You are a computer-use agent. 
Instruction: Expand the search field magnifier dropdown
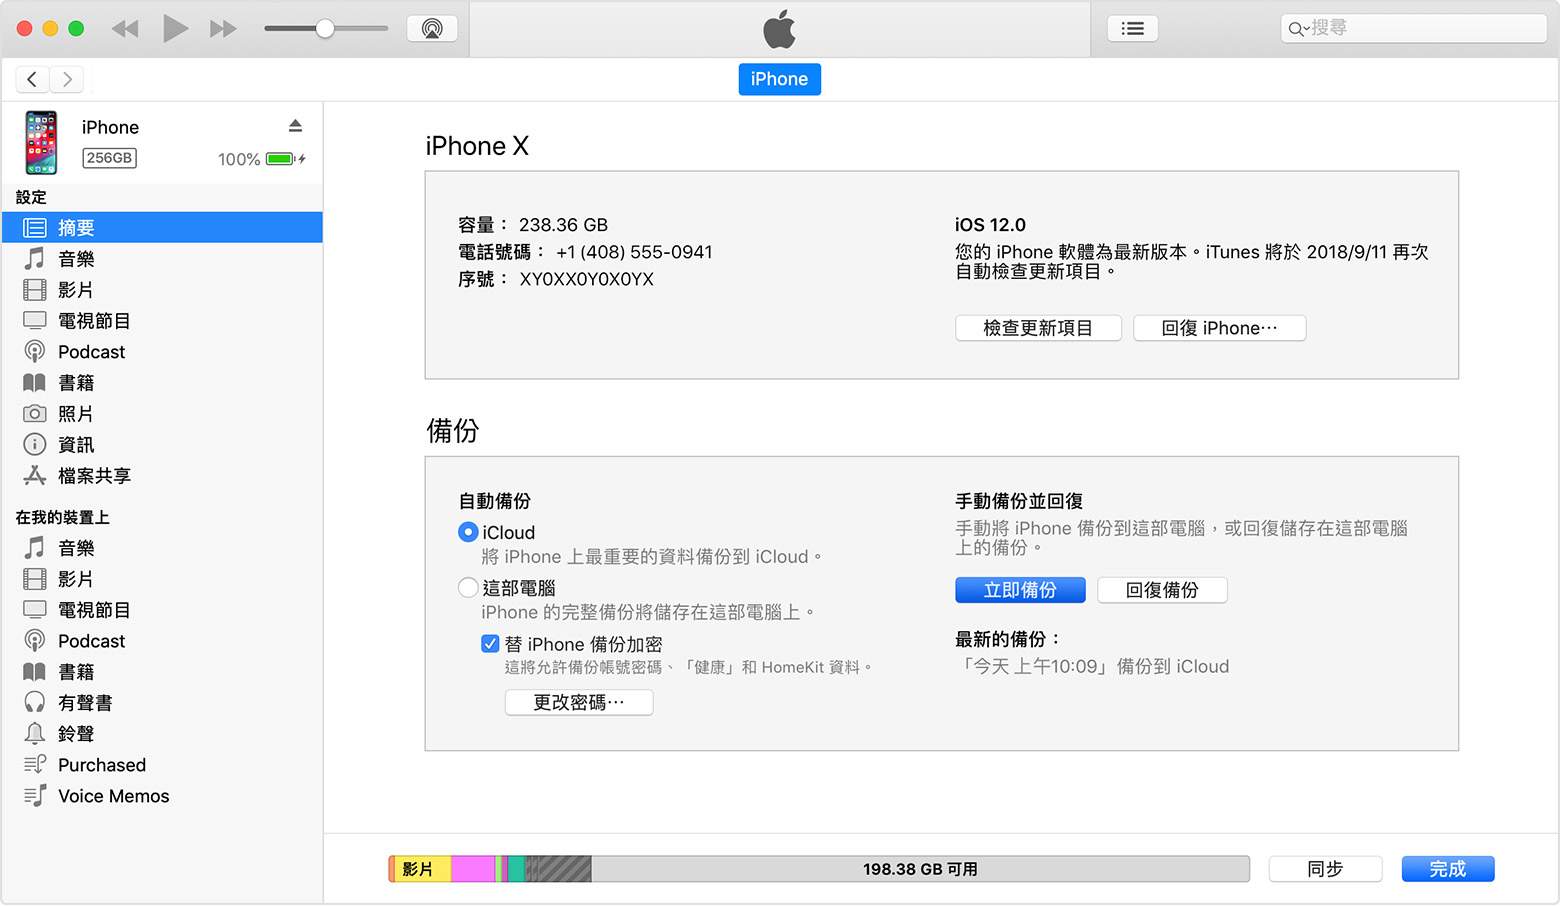(1298, 29)
